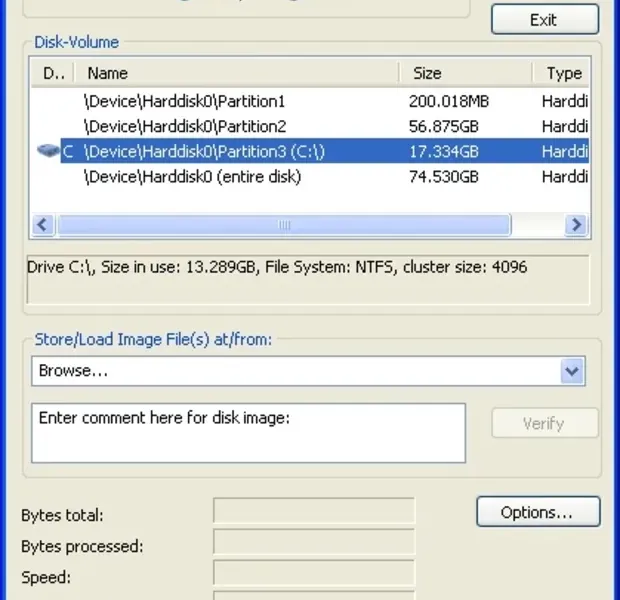Sort list by Name column header

tap(236, 73)
